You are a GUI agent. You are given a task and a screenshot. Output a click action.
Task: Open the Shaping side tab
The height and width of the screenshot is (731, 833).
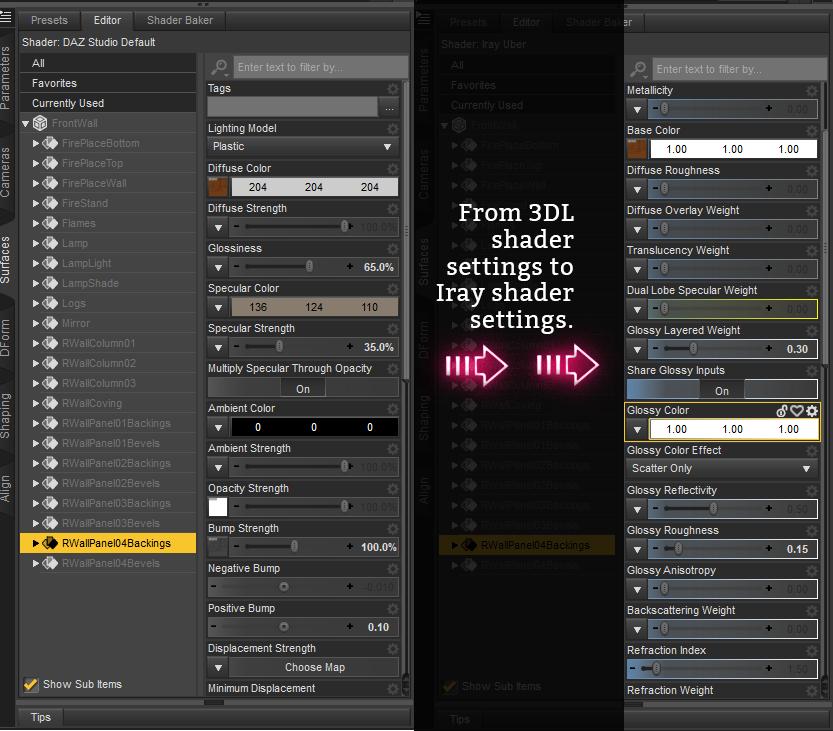[5, 416]
